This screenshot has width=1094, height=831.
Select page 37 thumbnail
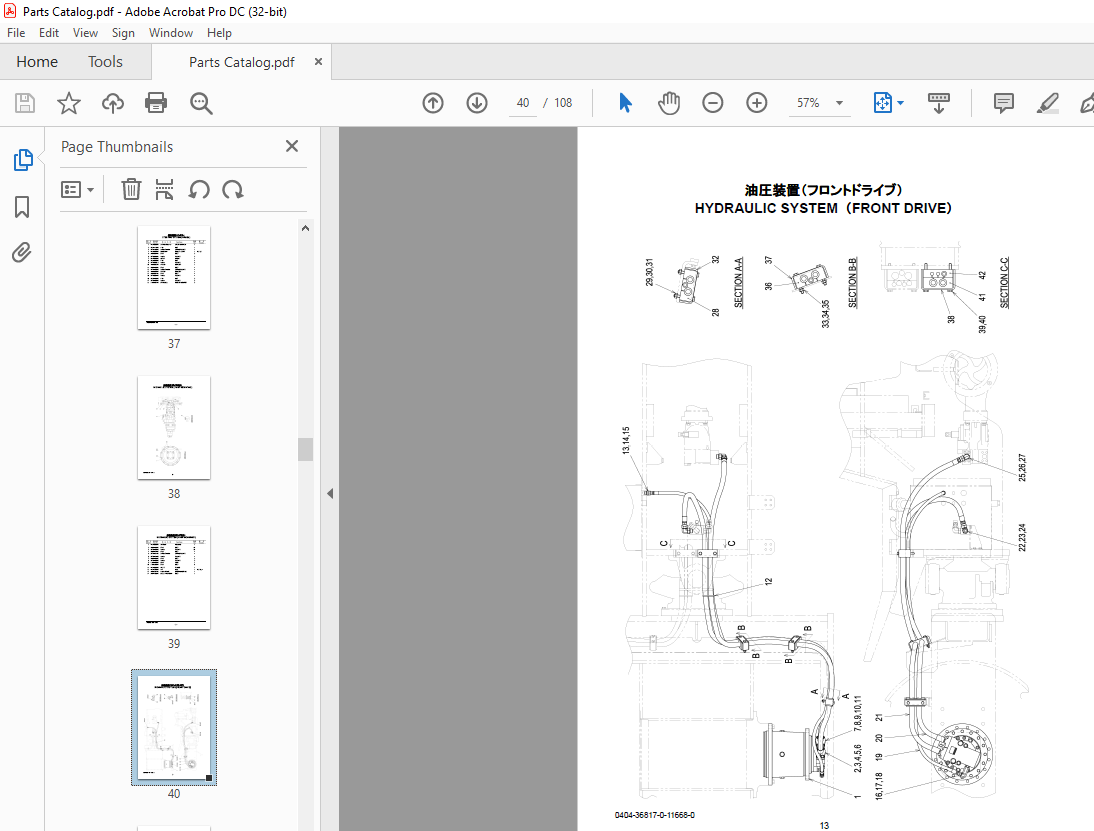[x=174, y=277]
